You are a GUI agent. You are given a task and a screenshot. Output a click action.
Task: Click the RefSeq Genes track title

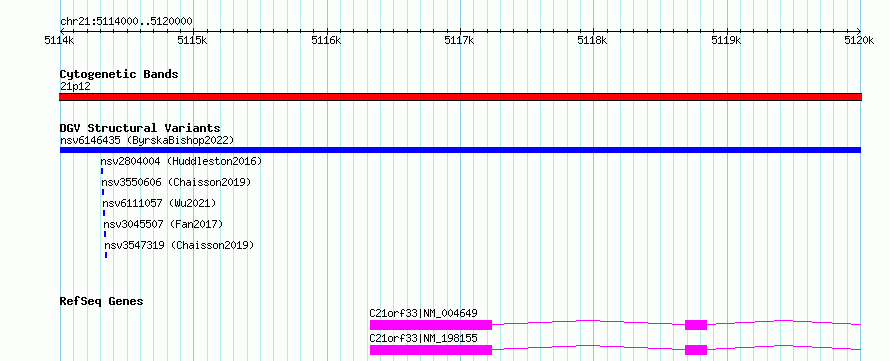pos(101,301)
